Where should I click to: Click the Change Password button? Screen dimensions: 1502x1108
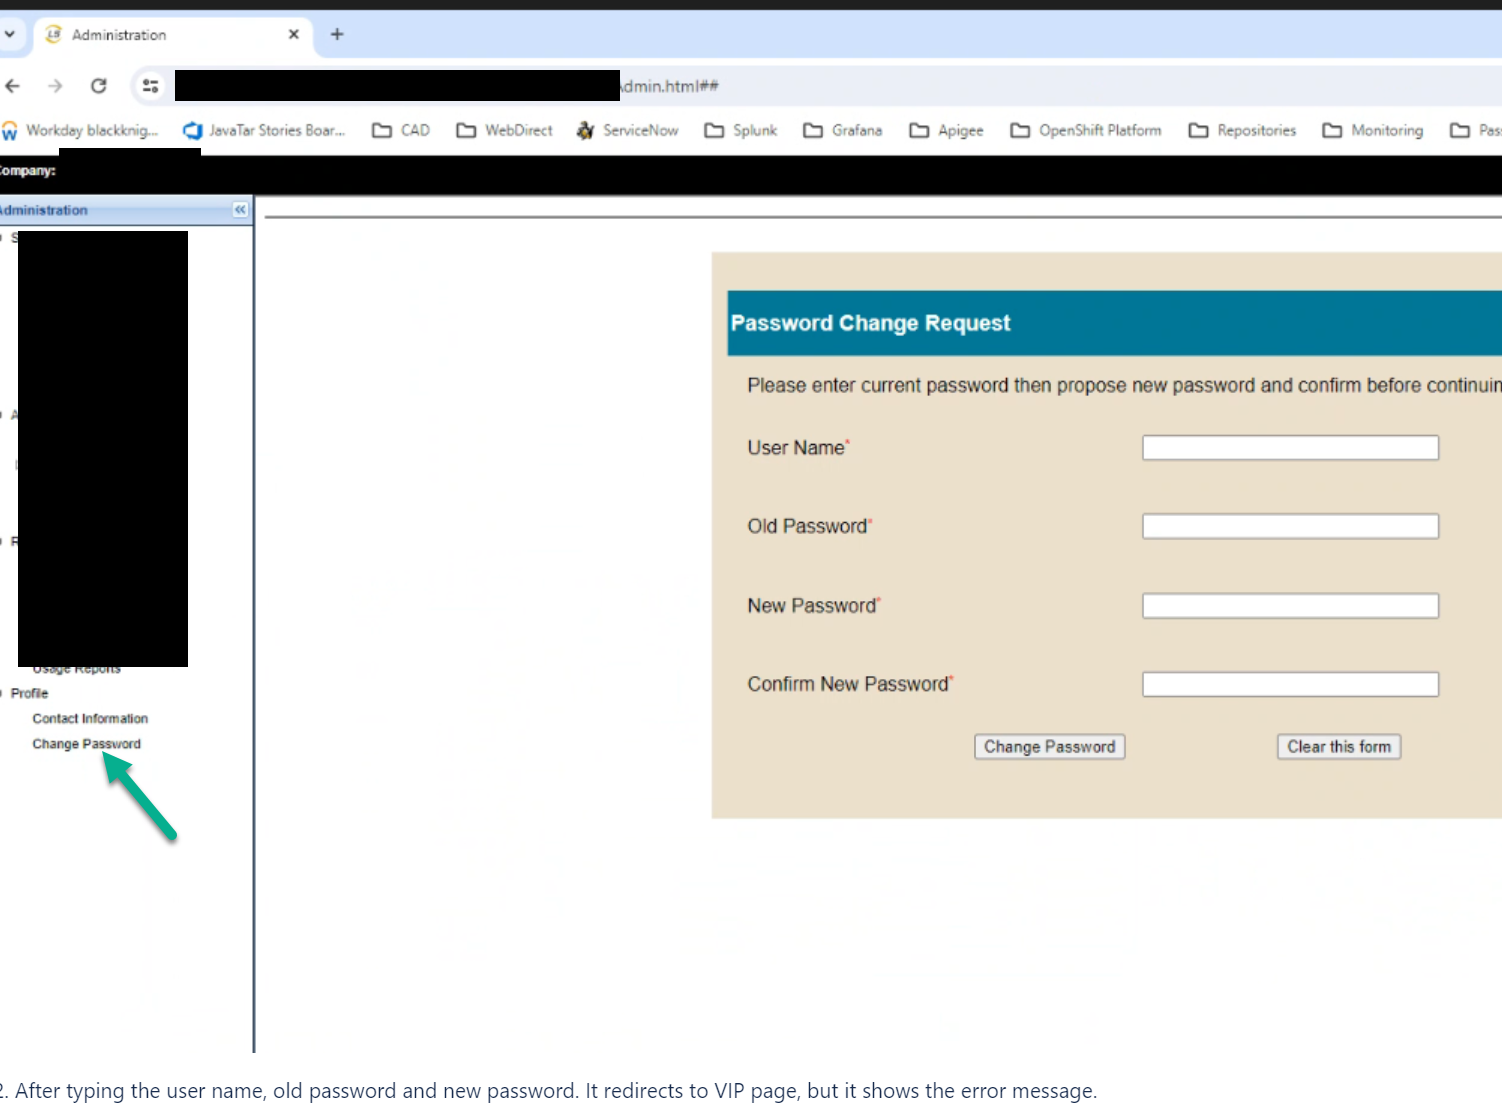[1050, 747]
